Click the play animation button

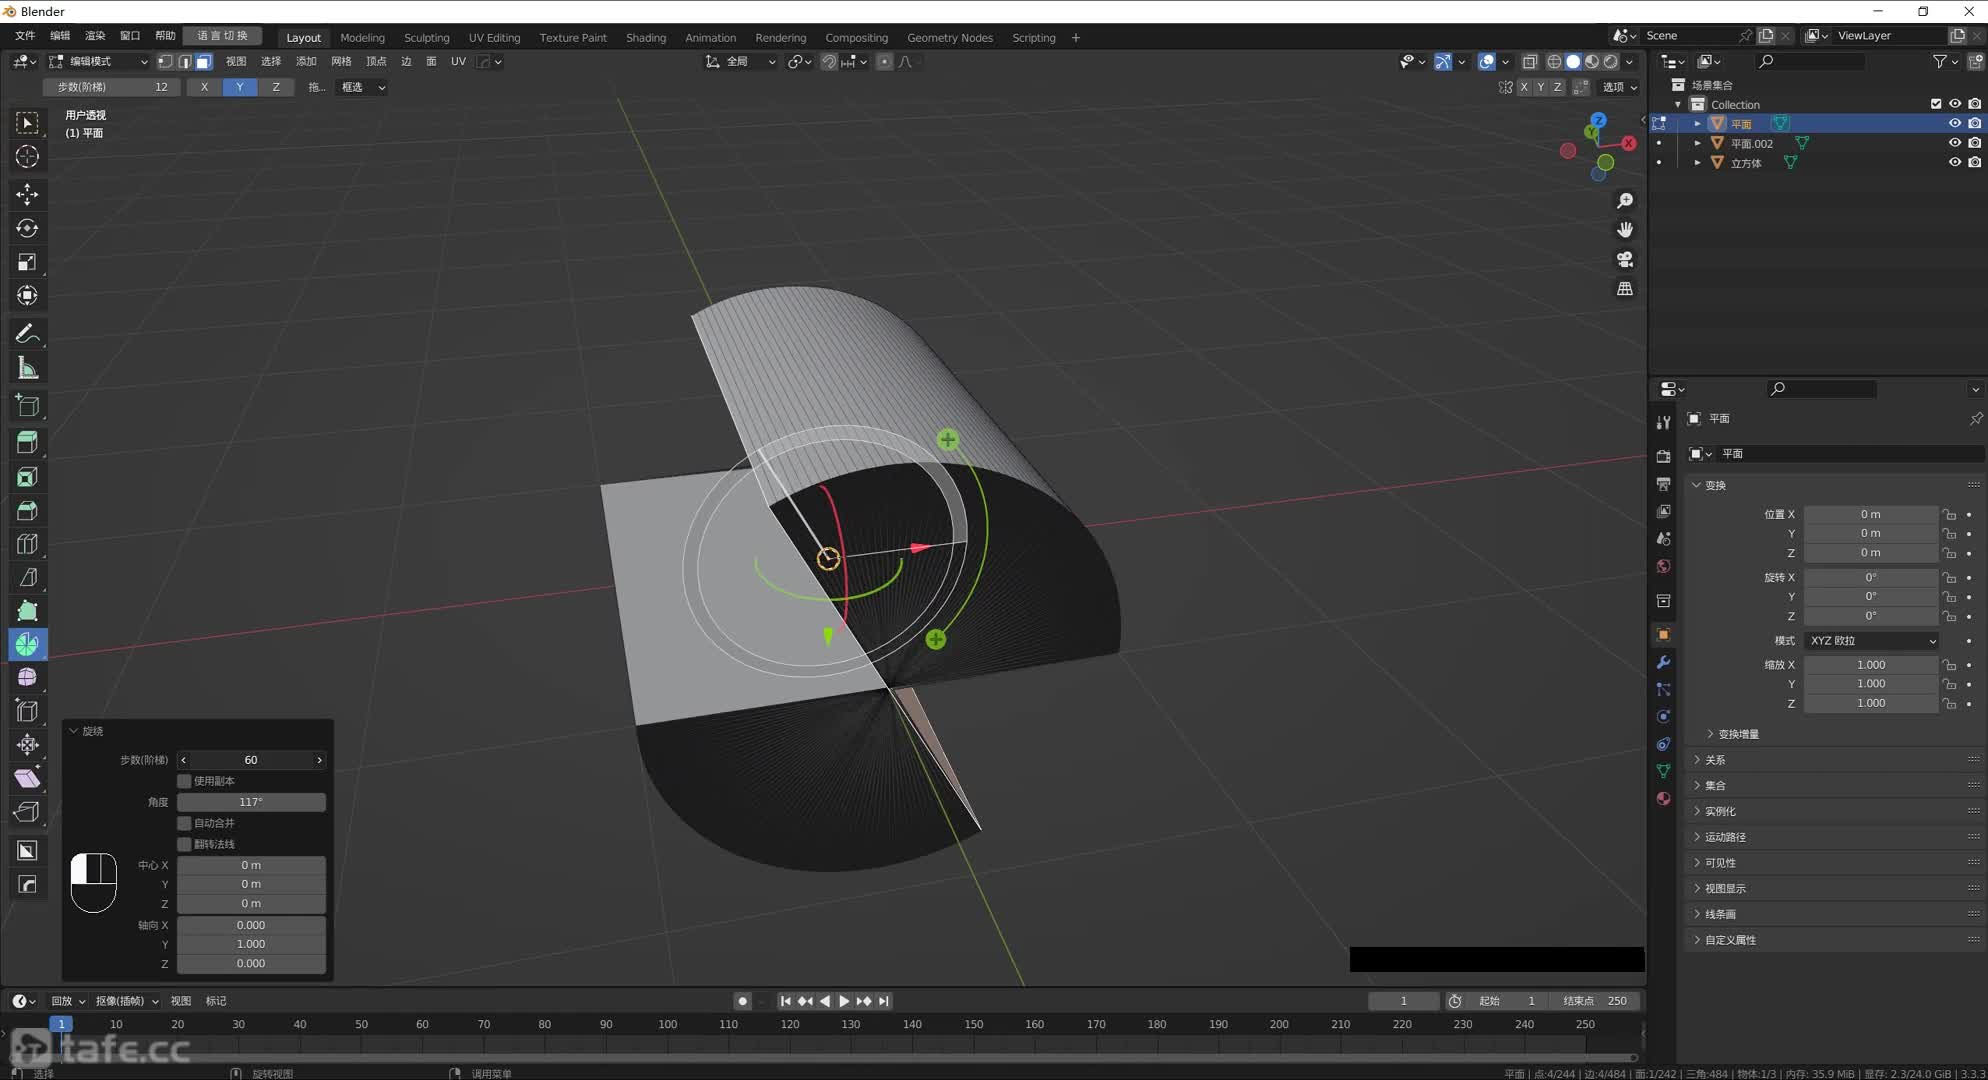click(x=843, y=1001)
